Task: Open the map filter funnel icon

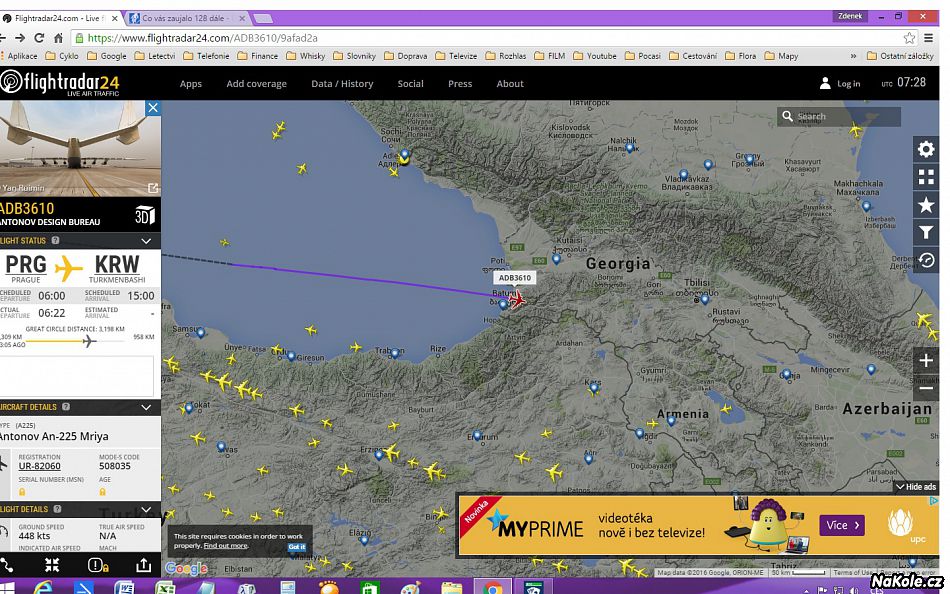Action: (926, 232)
